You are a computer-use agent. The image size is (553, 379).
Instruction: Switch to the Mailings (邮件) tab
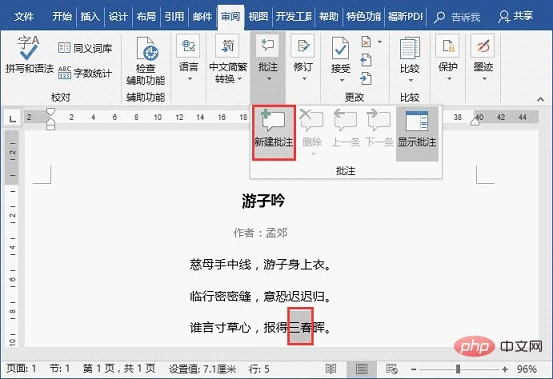tap(202, 16)
